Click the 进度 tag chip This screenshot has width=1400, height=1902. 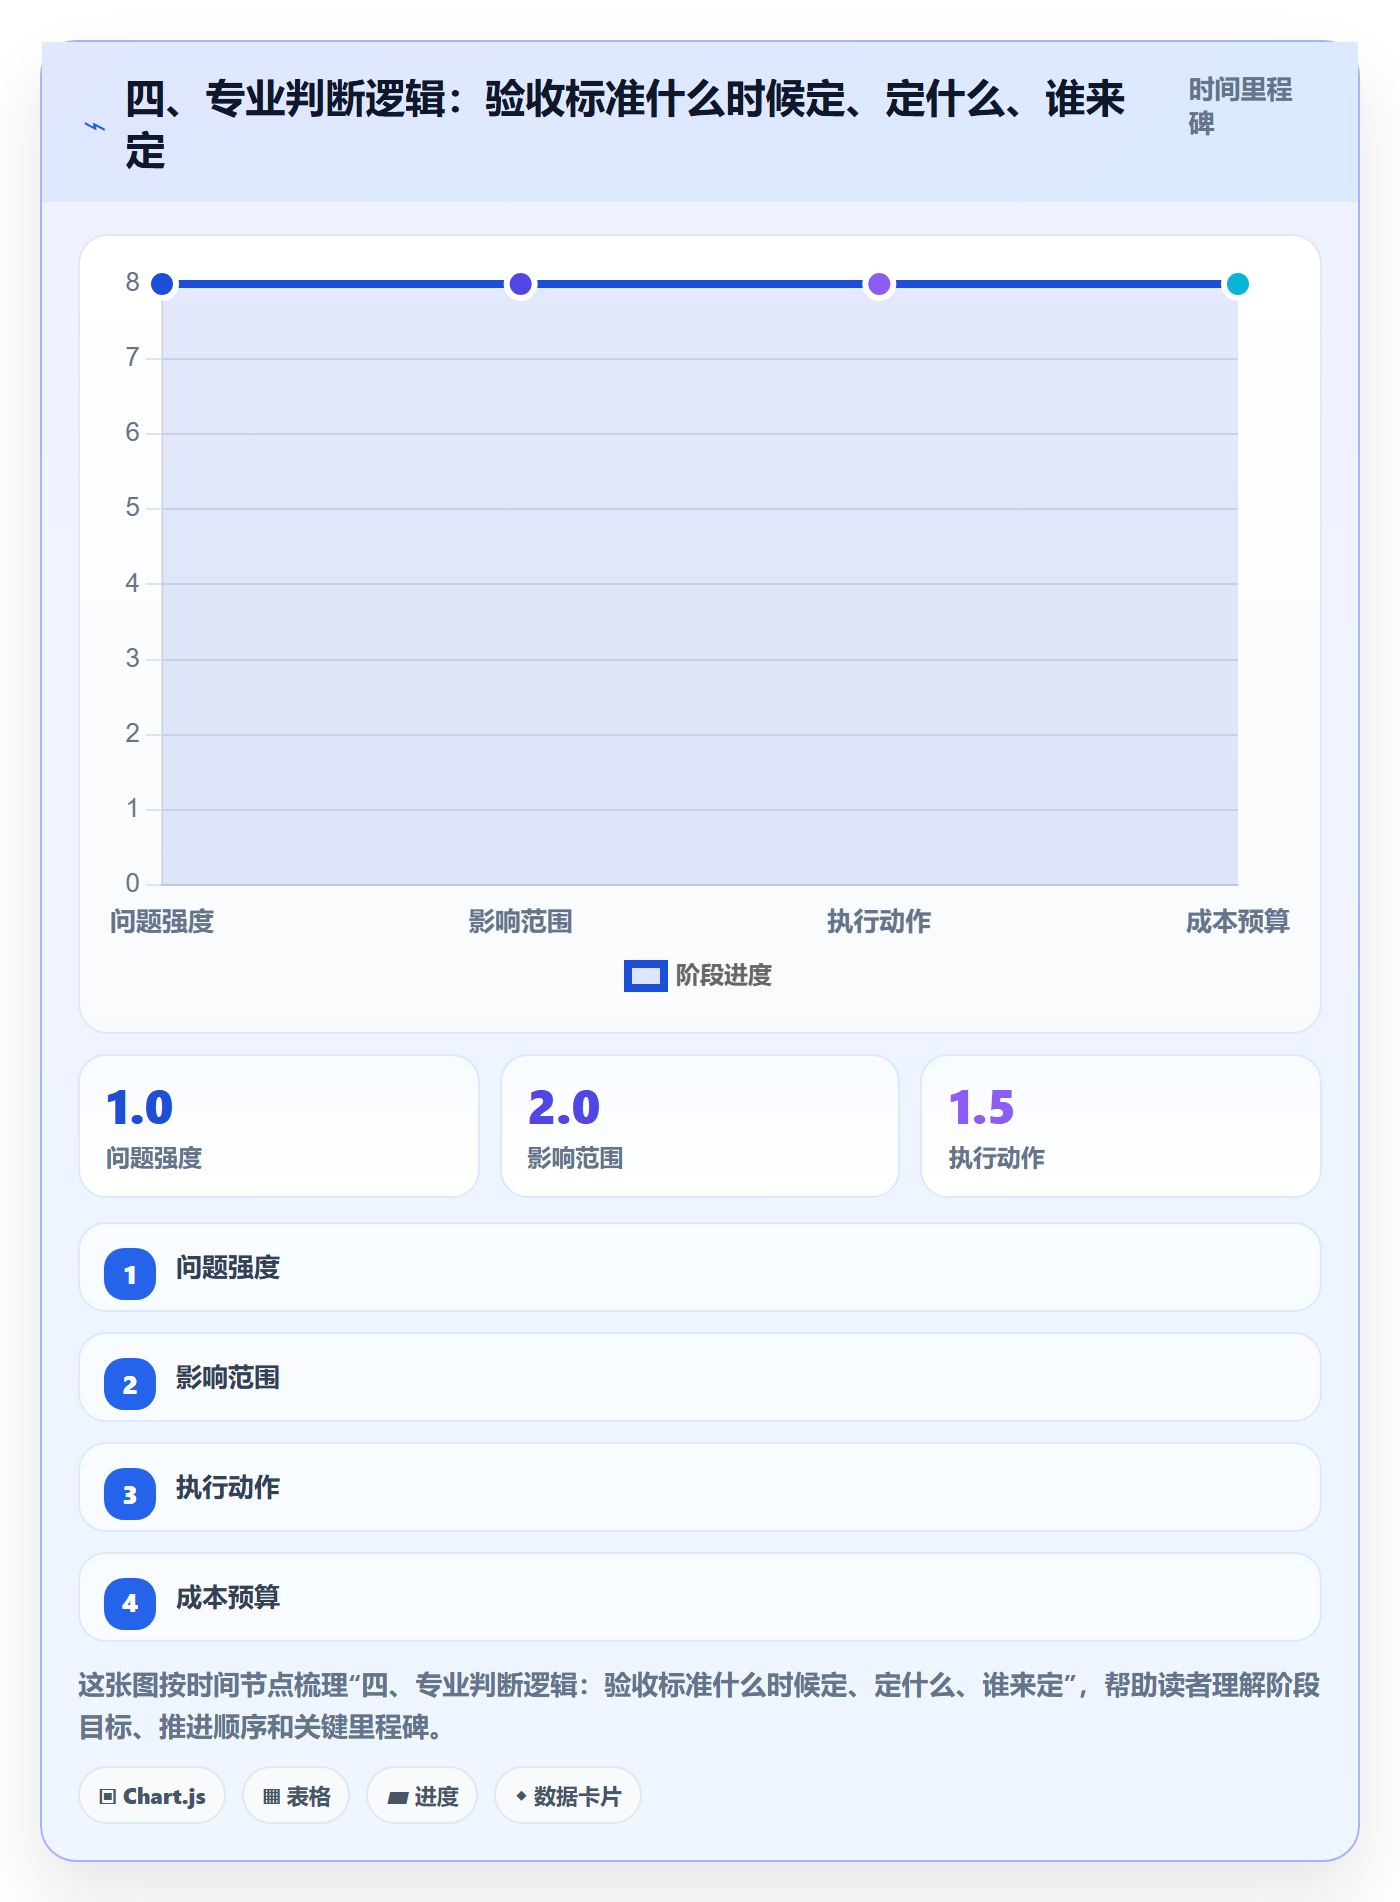(422, 1796)
